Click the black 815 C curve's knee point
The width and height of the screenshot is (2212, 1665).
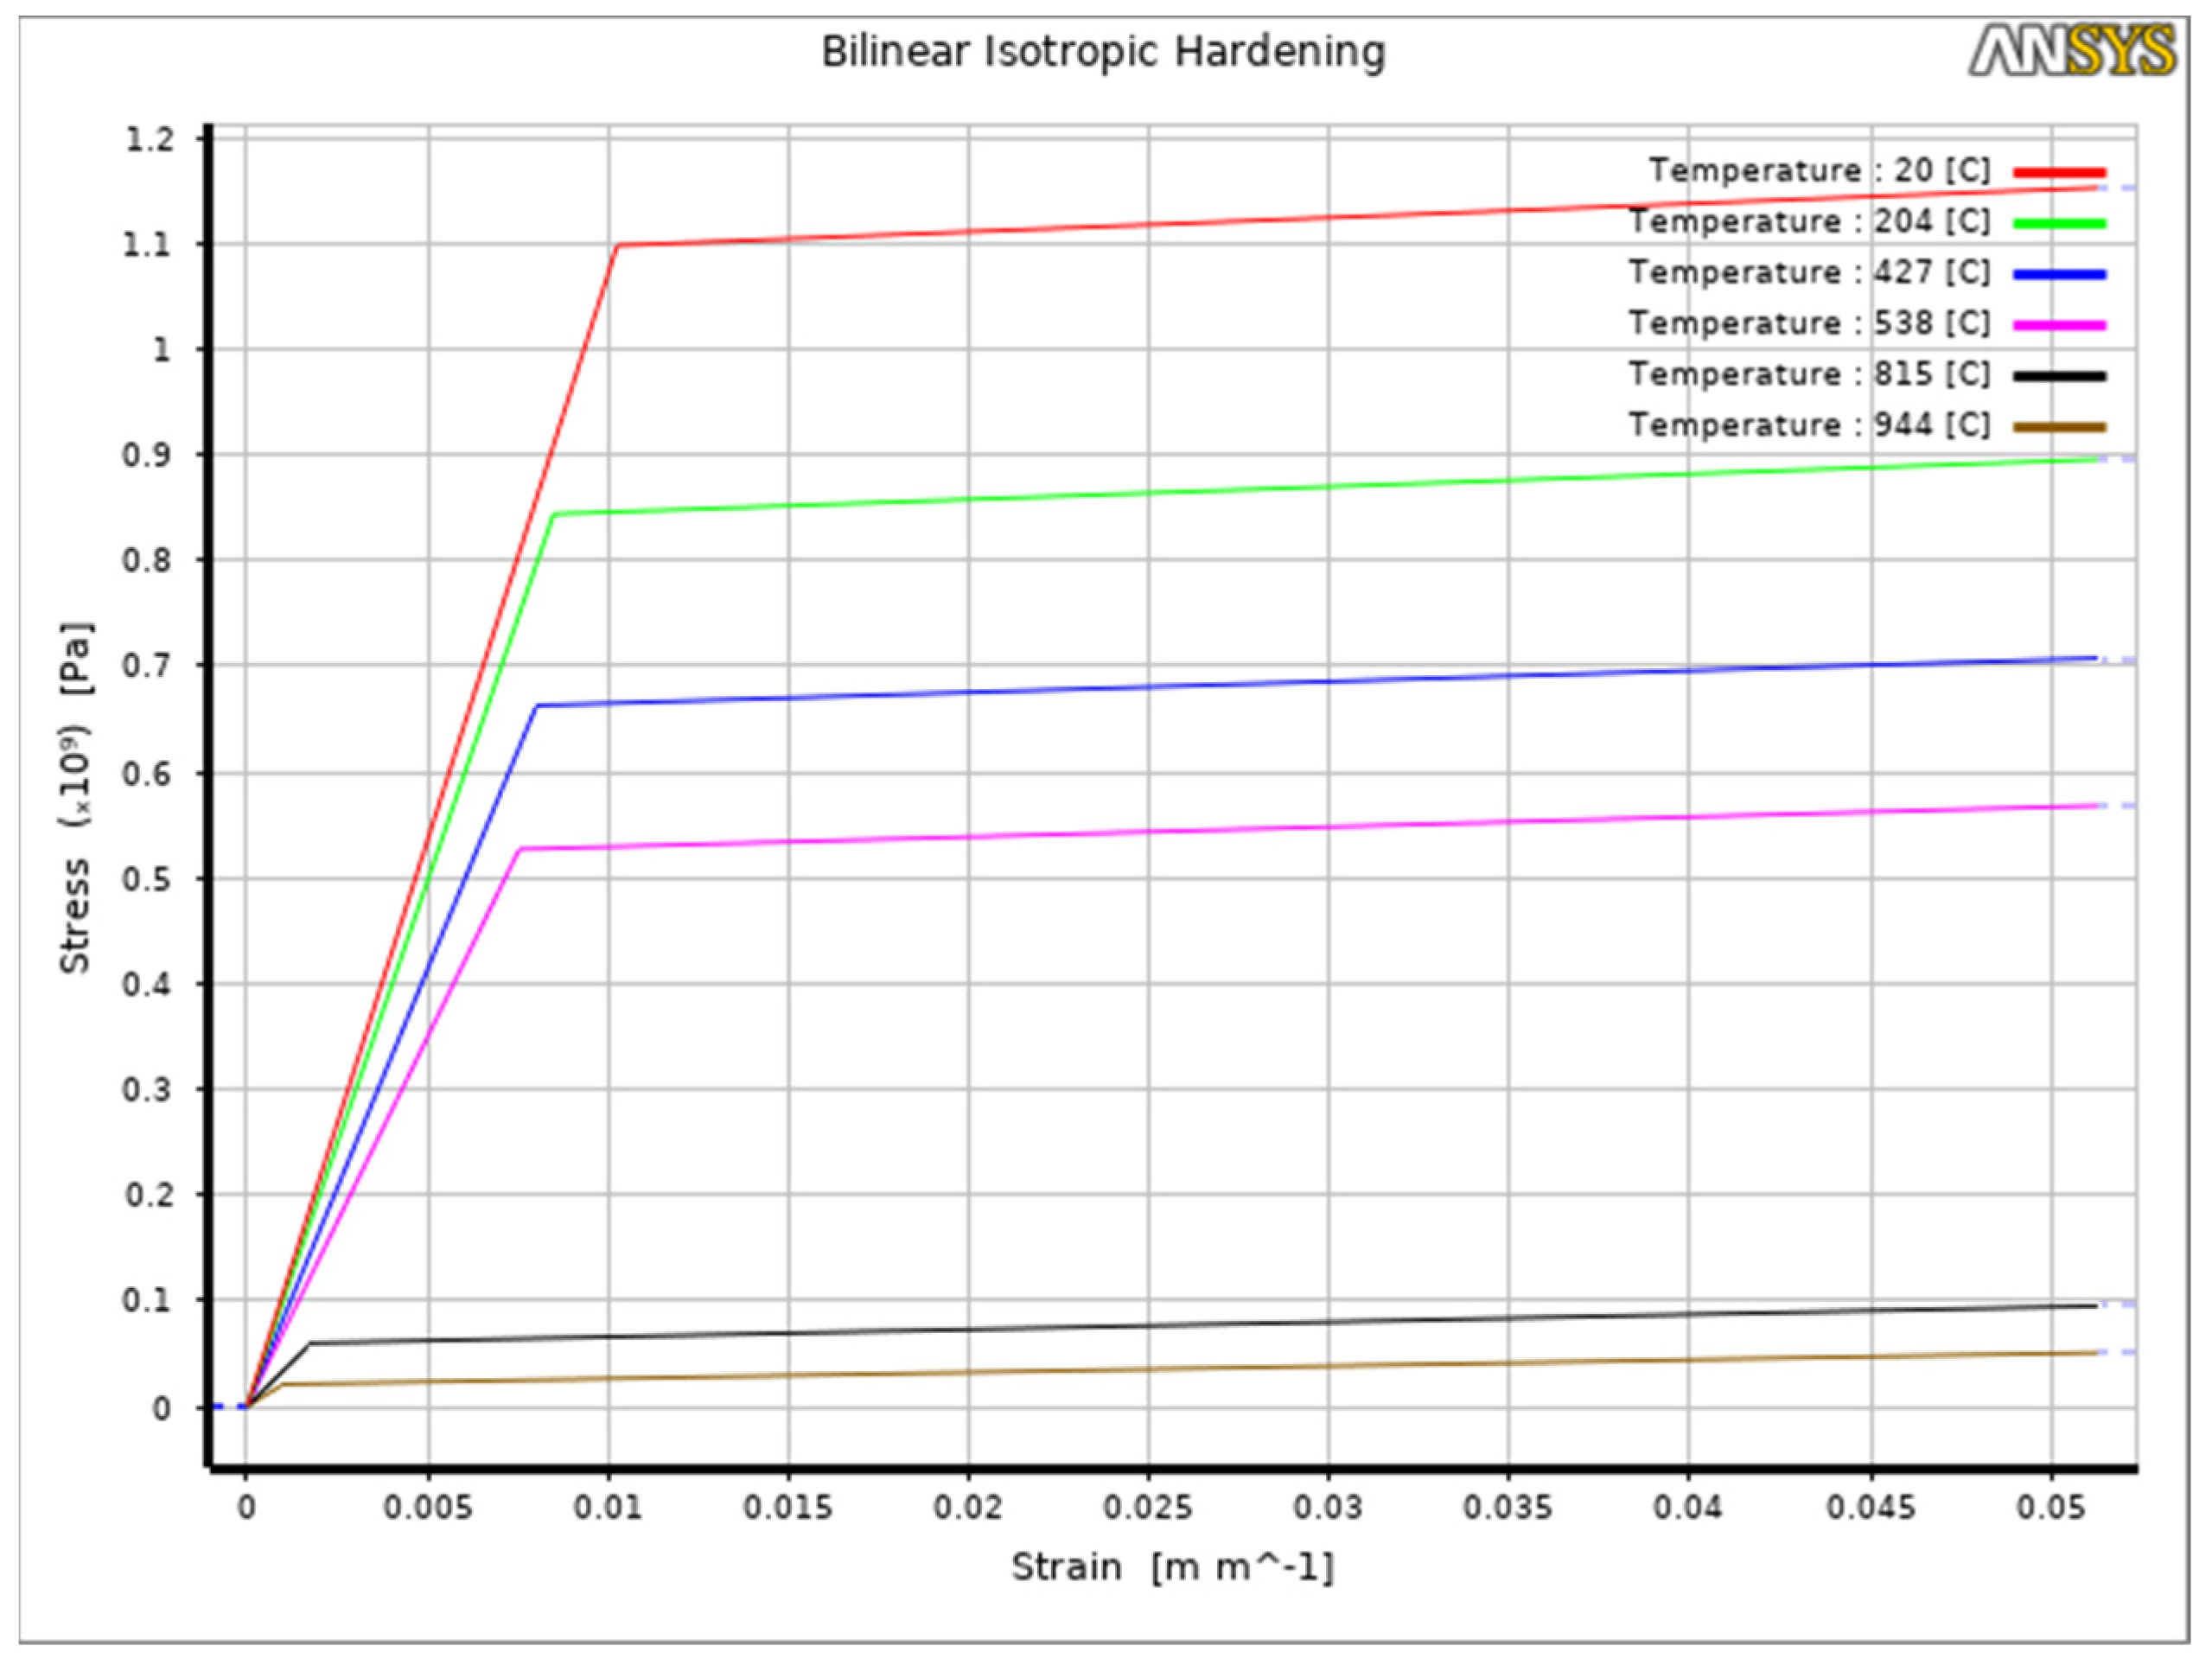pyautogui.click(x=309, y=1344)
